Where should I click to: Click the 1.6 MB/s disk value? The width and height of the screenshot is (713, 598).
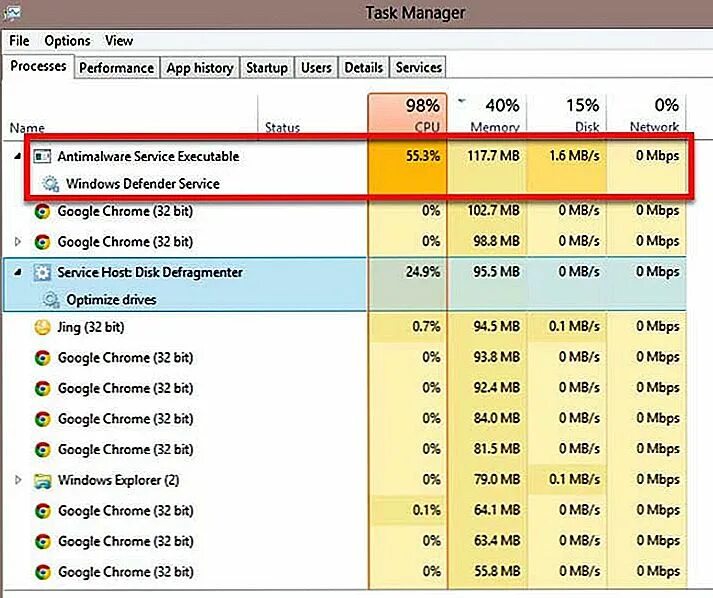coord(574,156)
